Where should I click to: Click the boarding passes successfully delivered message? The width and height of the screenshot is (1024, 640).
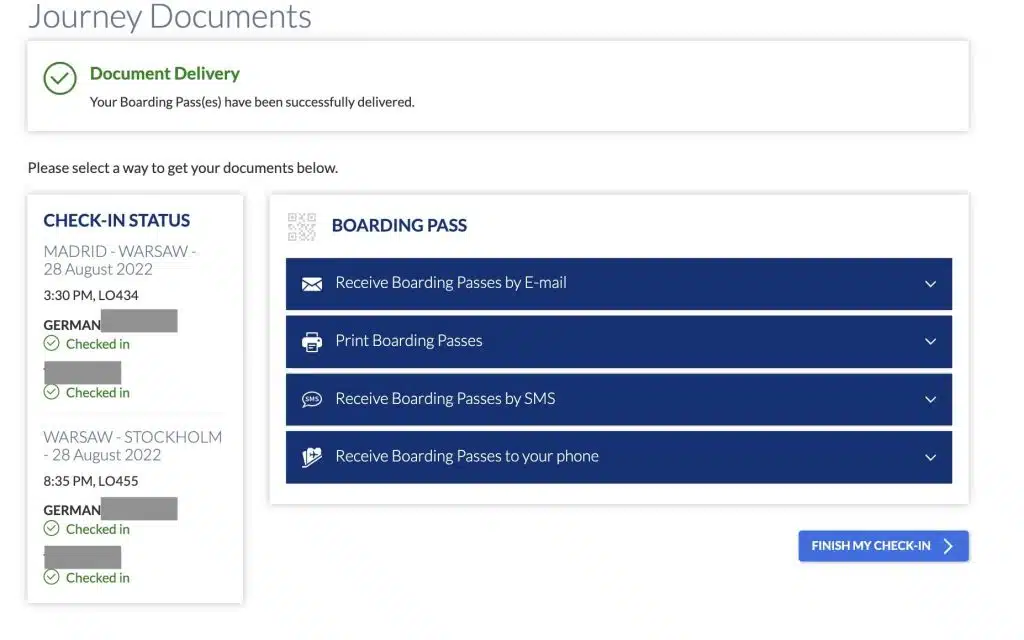point(252,102)
